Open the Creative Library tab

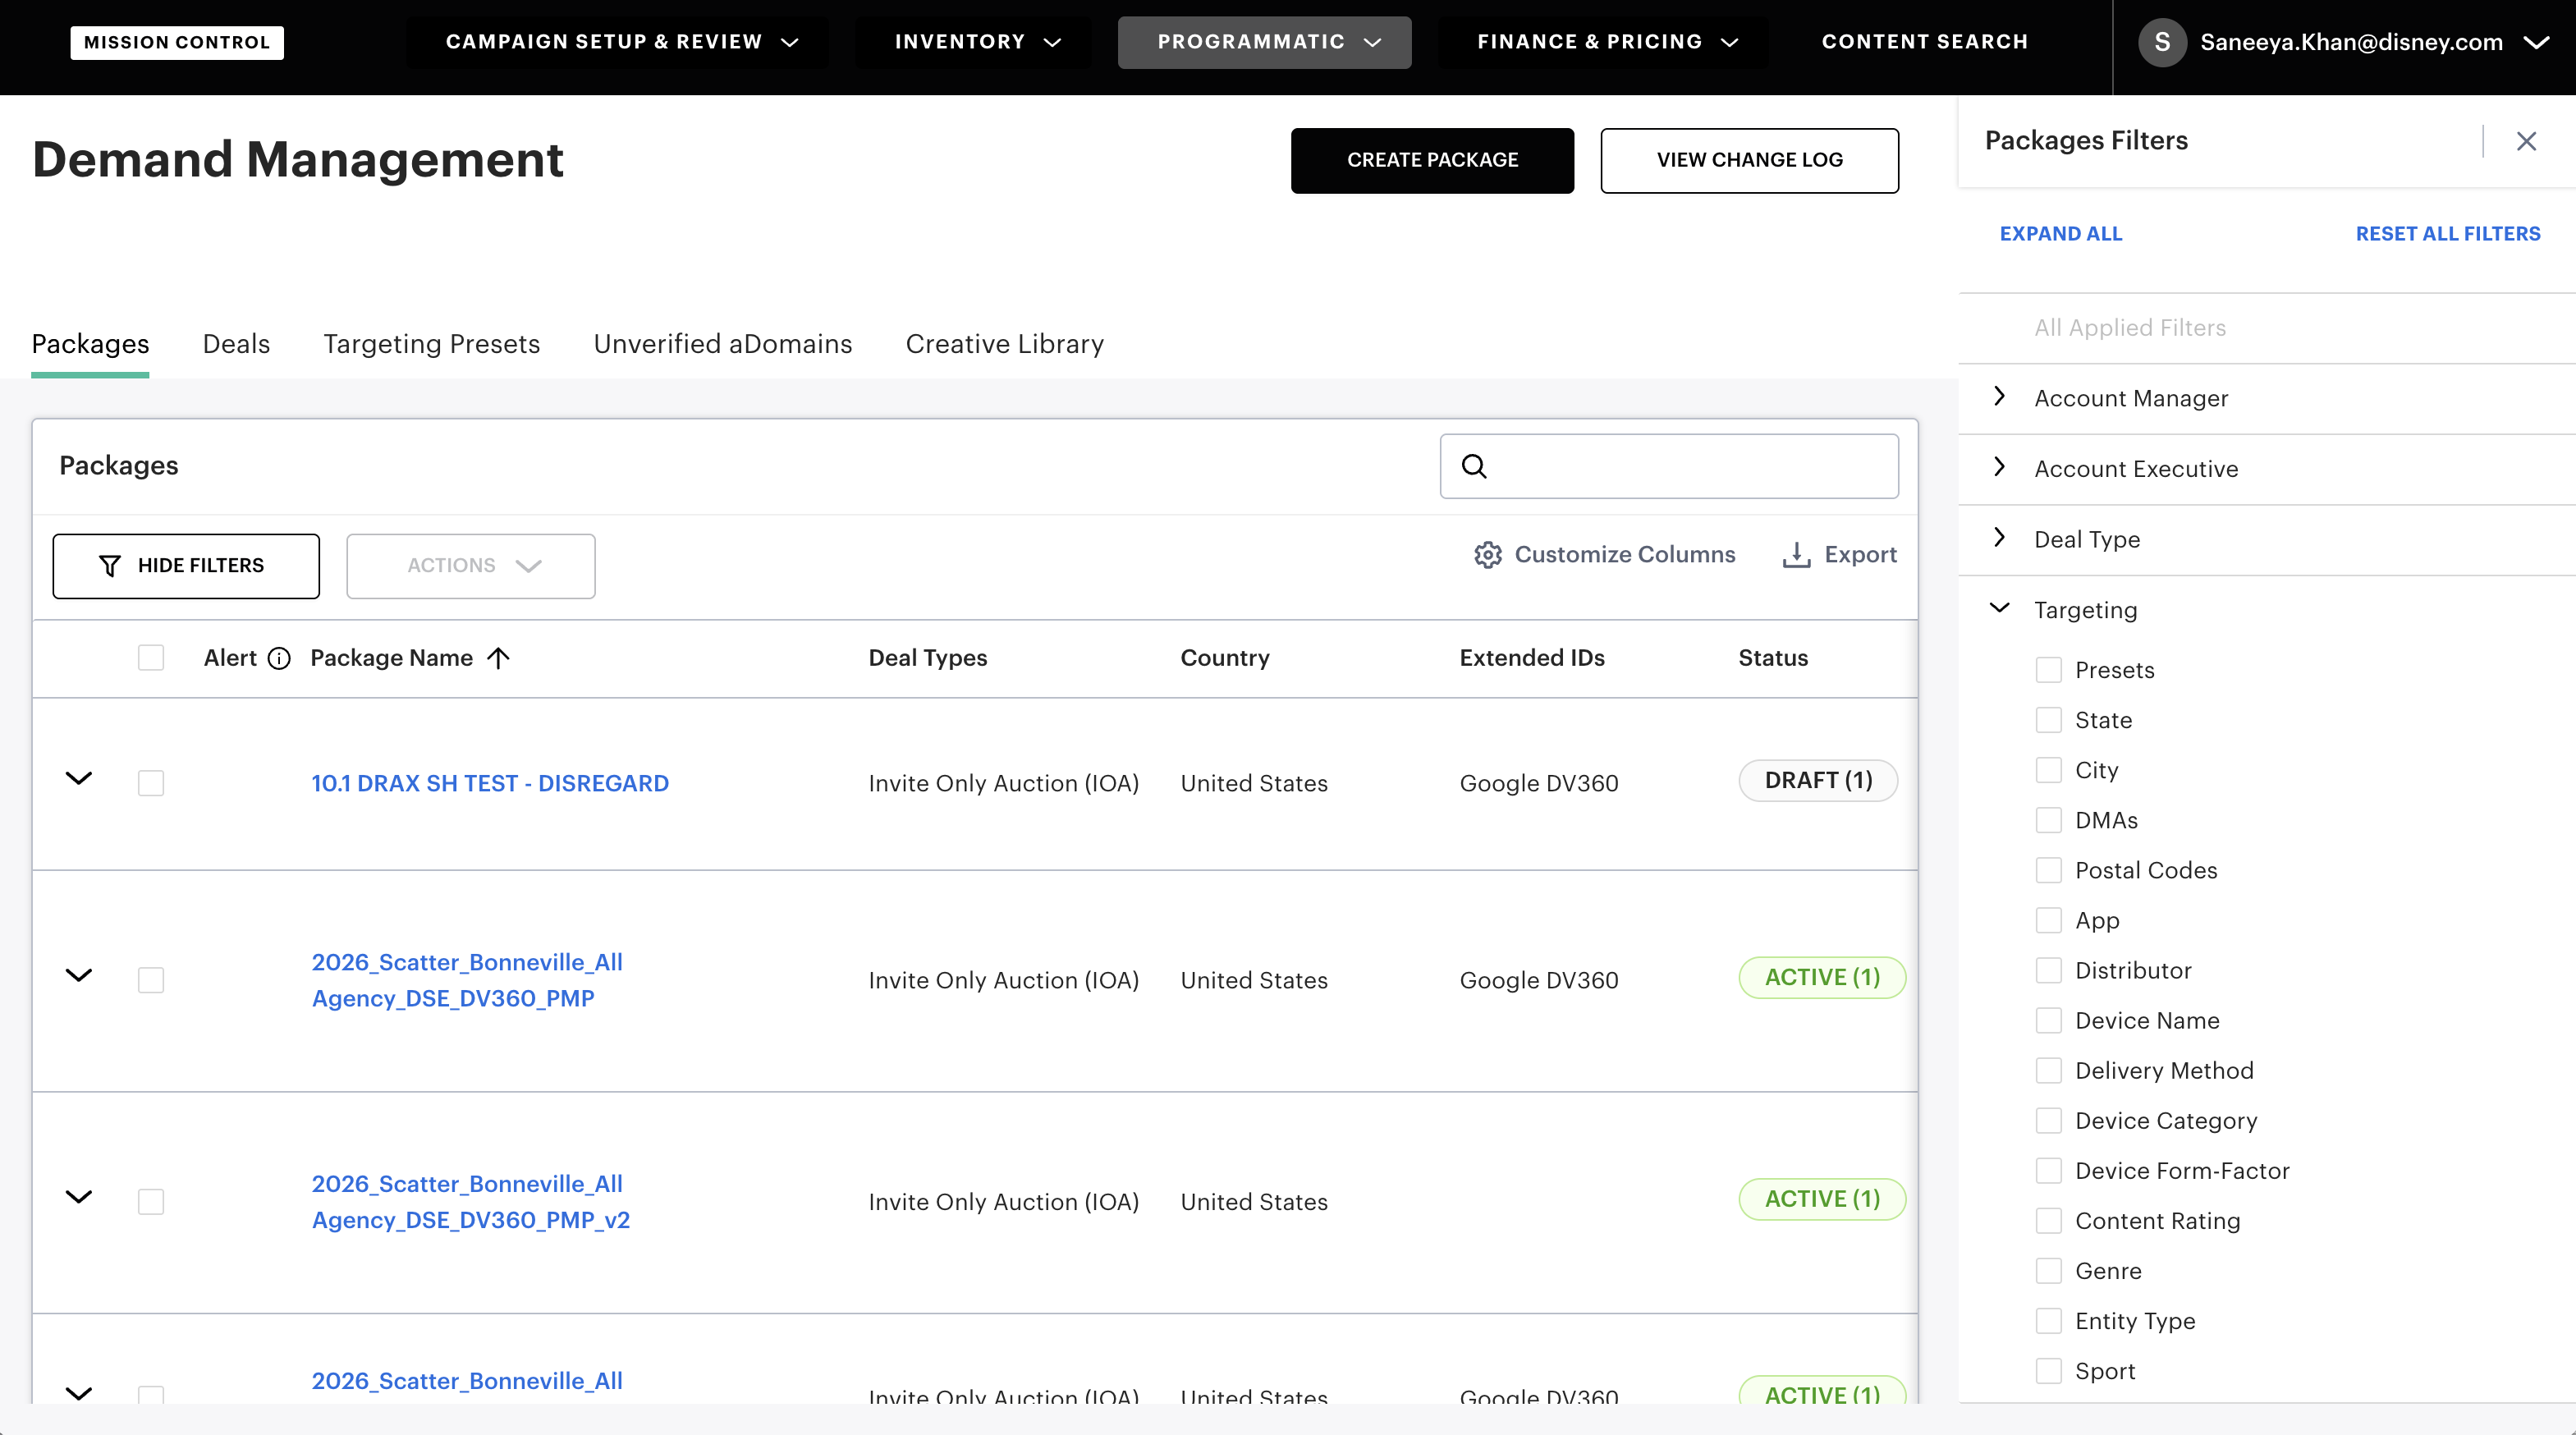[1005, 344]
